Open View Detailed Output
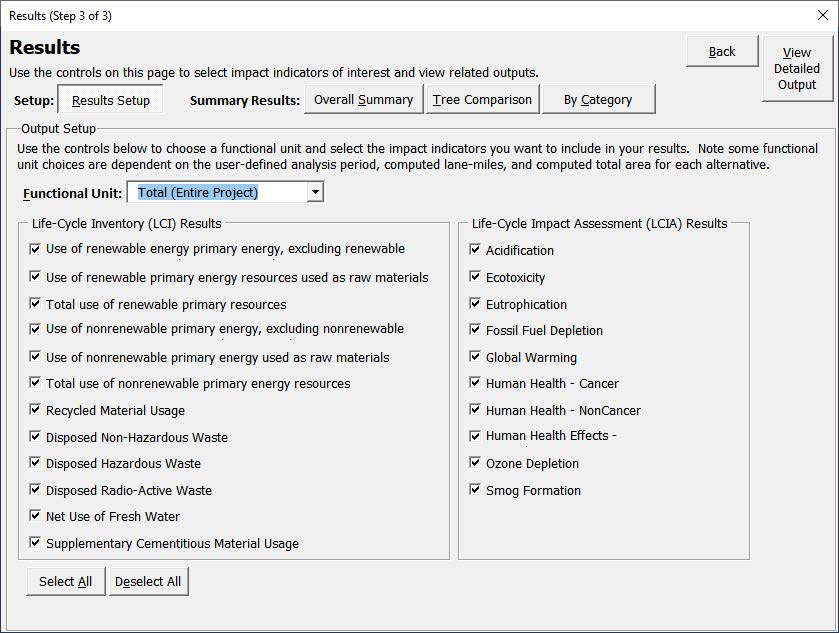Viewport: 839px width, 633px height. (x=797, y=68)
